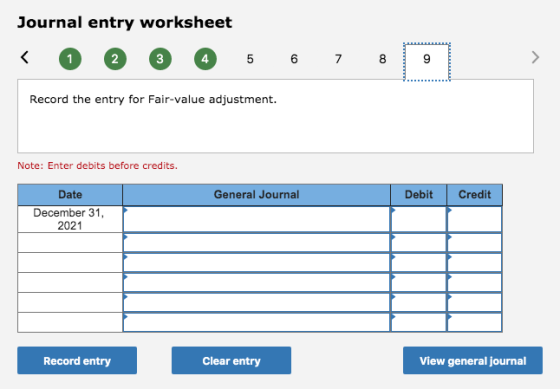
Task: Select the current journal entry step 9
Action: click(x=427, y=61)
